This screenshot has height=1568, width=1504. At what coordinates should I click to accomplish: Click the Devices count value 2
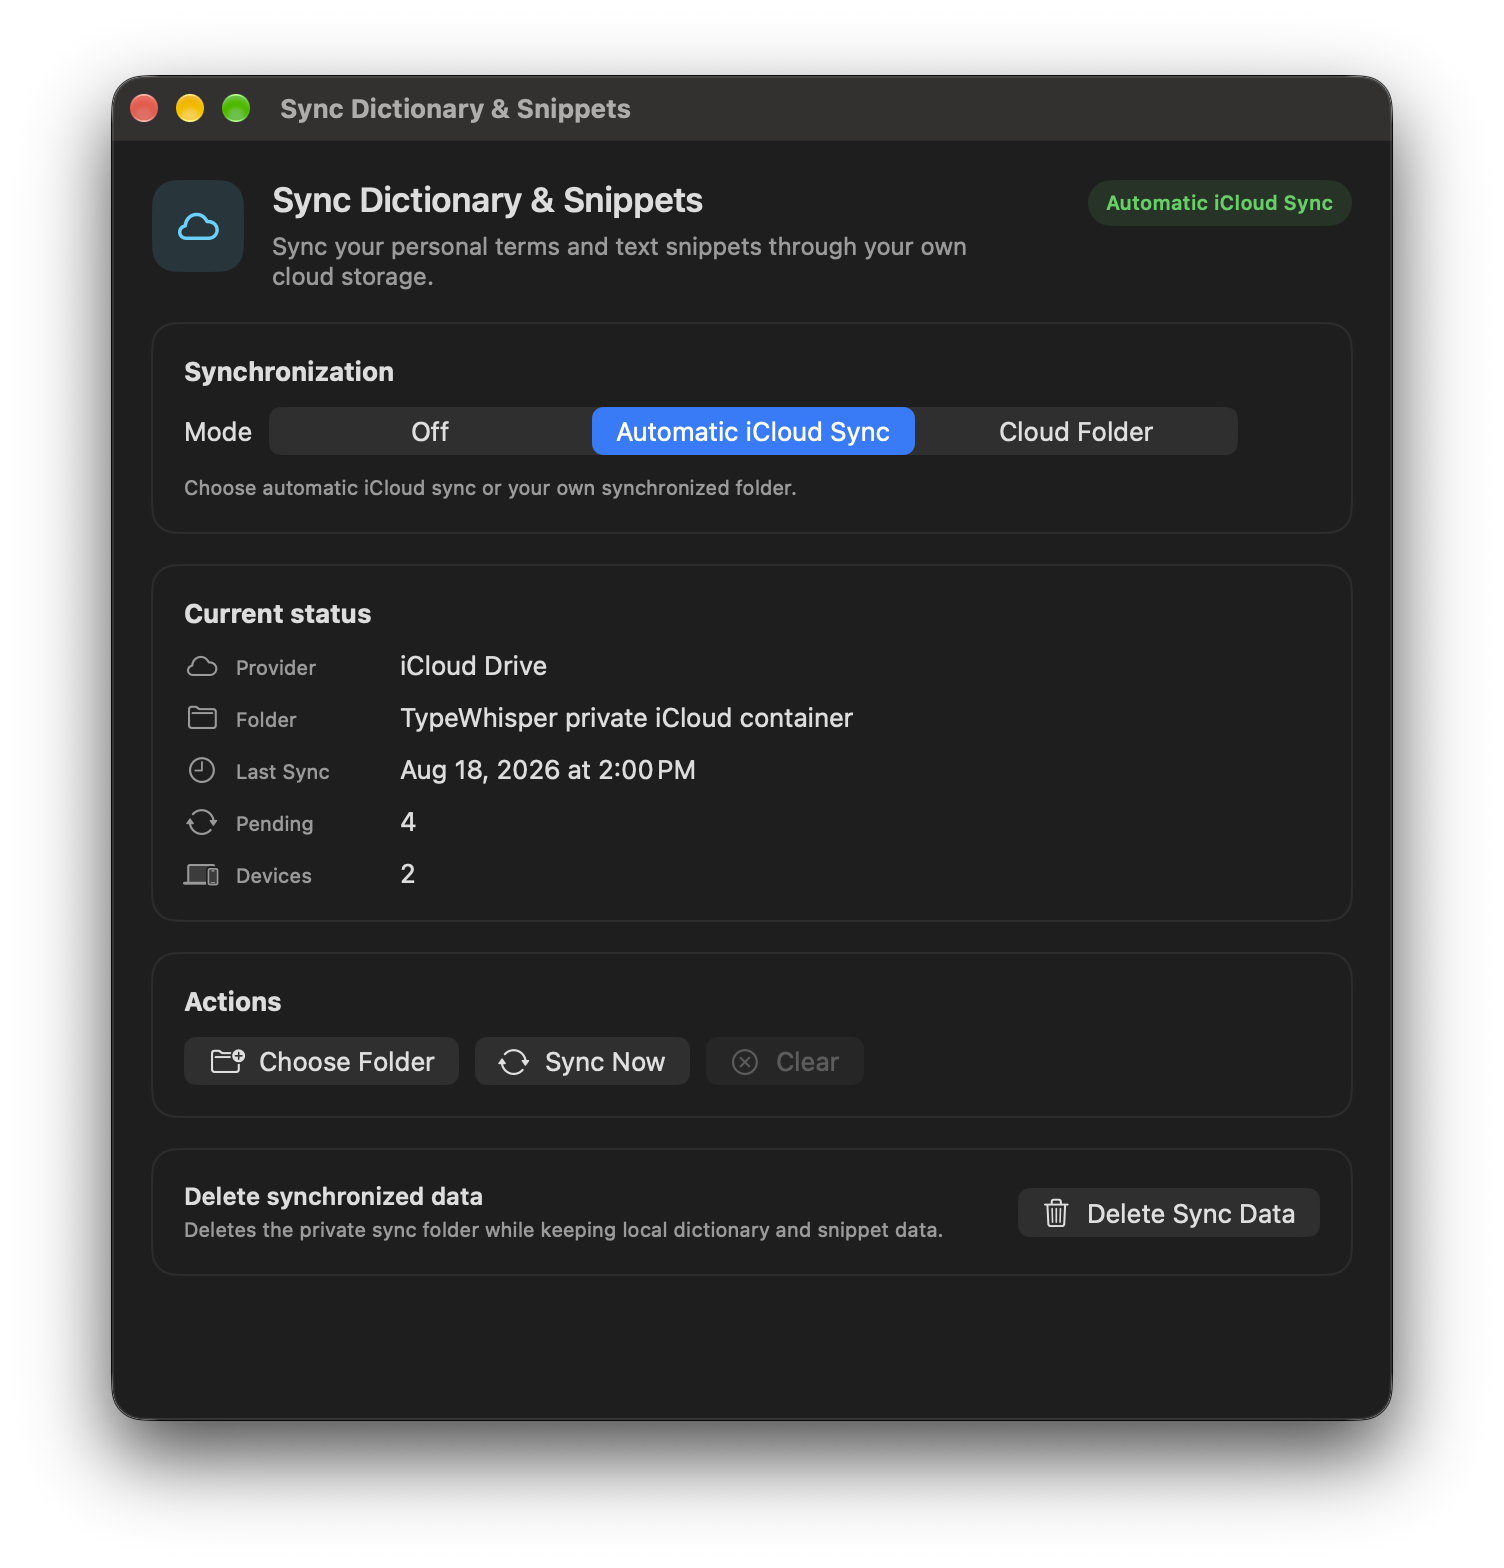(408, 874)
